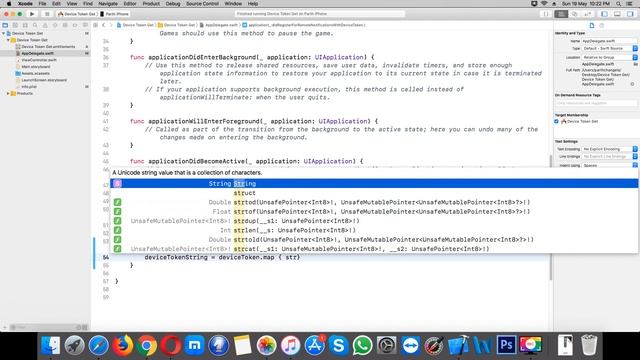Open the file Type dropdown
This screenshot has height=360, width=640.
(x=609, y=49)
